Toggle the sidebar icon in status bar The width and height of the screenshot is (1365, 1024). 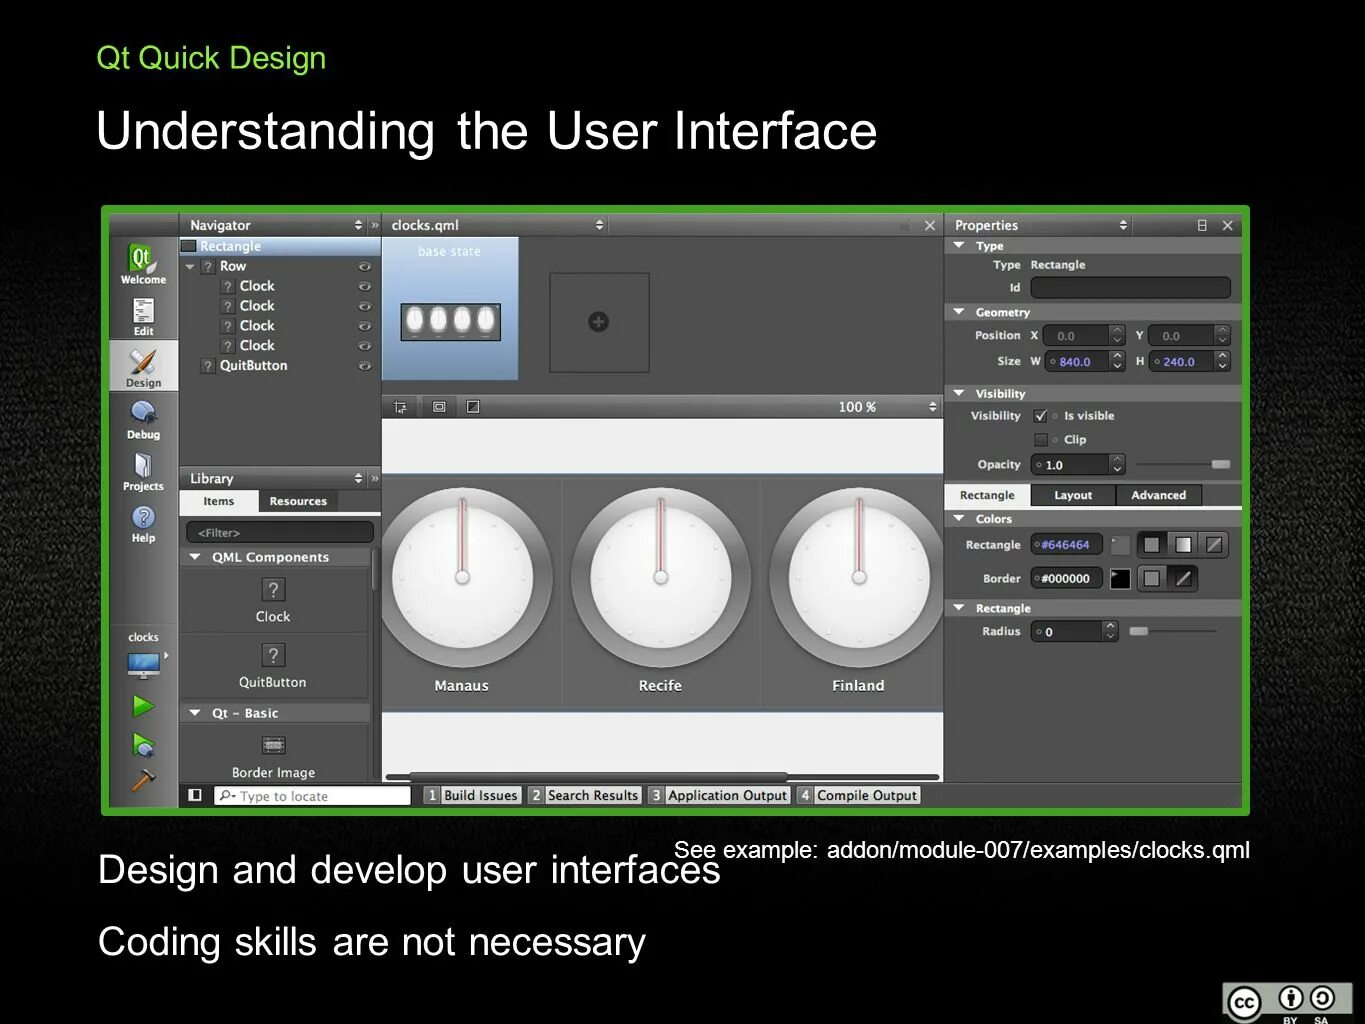(195, 795)
